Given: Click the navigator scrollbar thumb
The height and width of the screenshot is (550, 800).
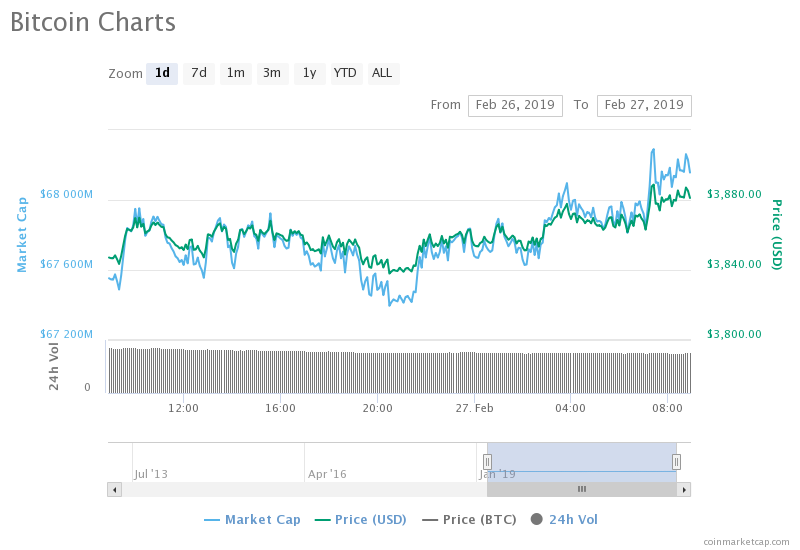Looking at the screenshot, I should coord(582,490).
